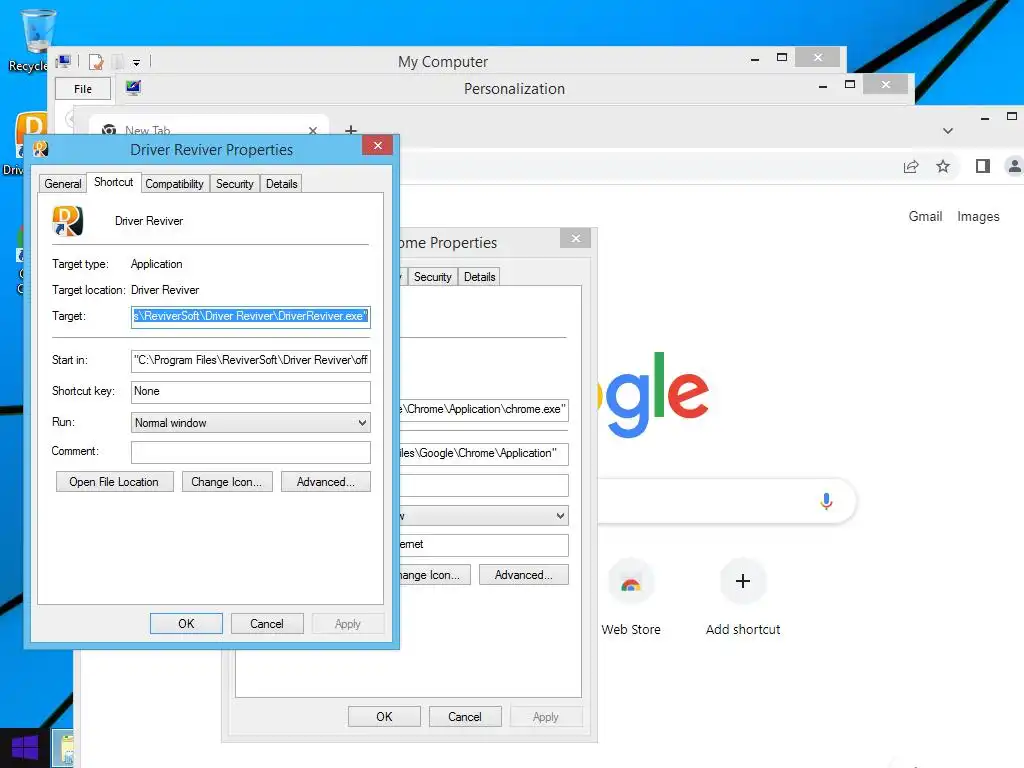Image resolution: width=1024 pixels, height=768 pixels.
Task: Bookmark this tab with the star icon
Action: click(x=942, y=167)
